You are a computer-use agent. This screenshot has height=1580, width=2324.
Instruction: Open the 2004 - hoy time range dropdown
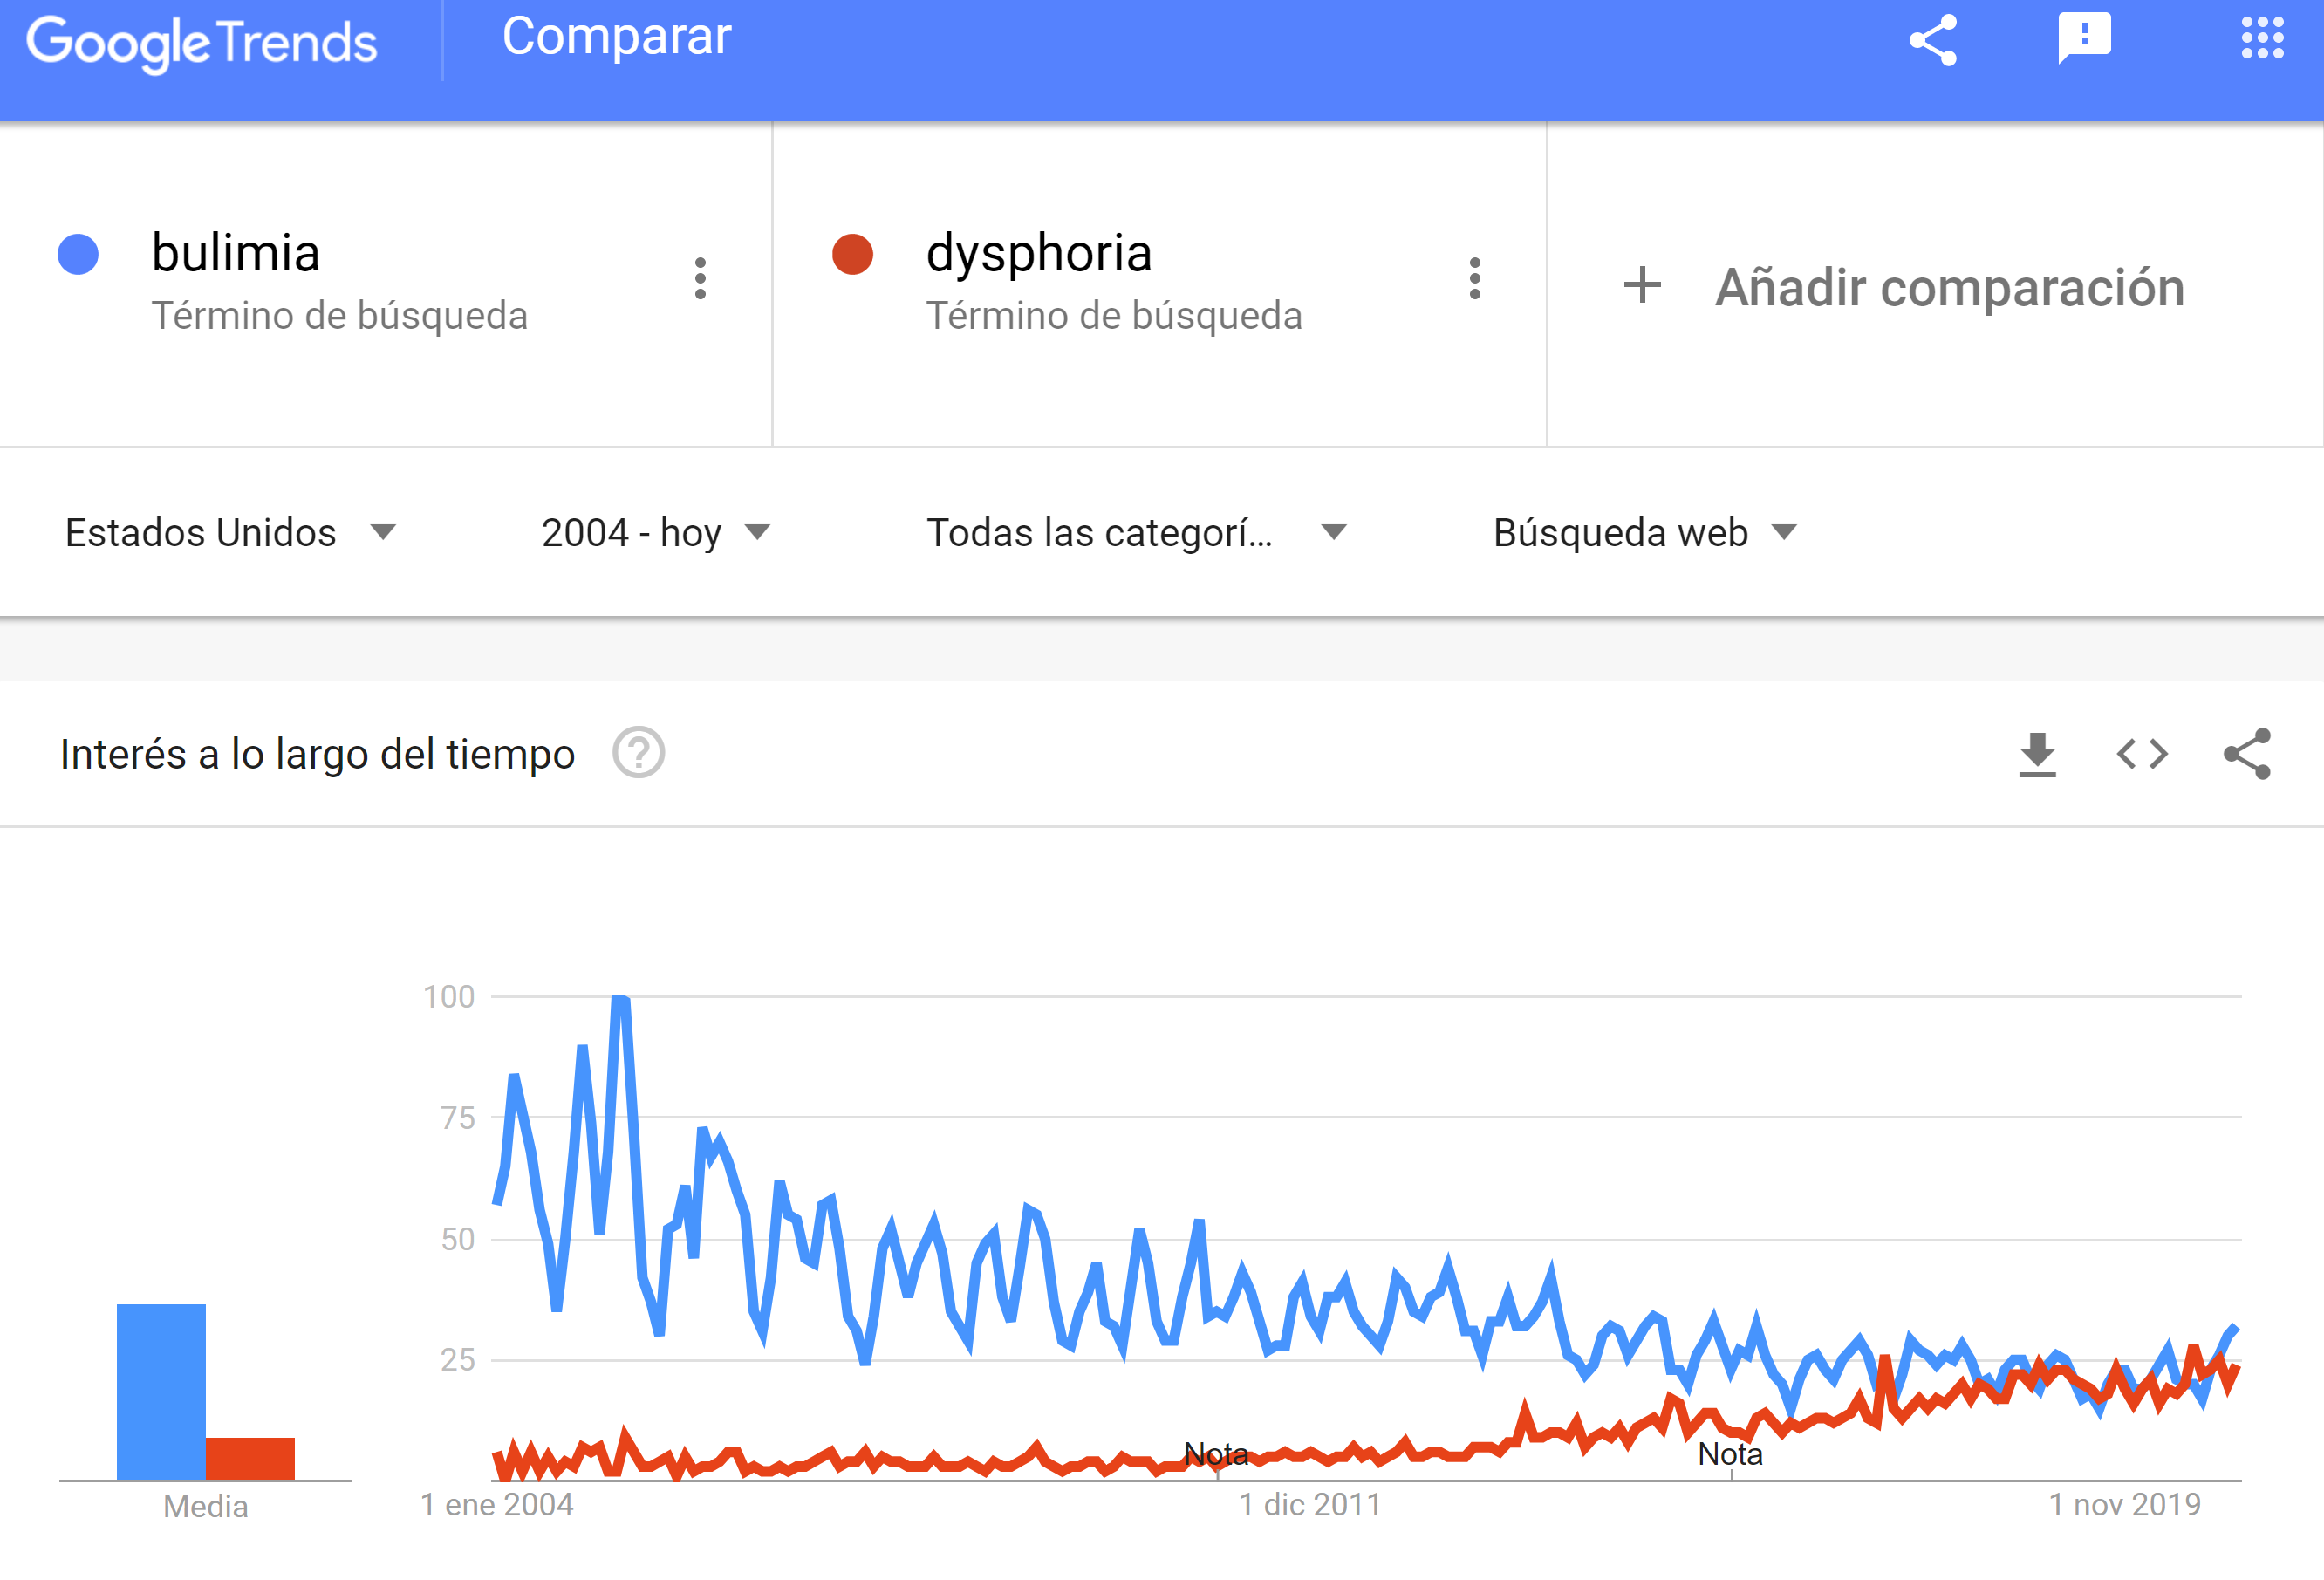[x=656, y=532]
